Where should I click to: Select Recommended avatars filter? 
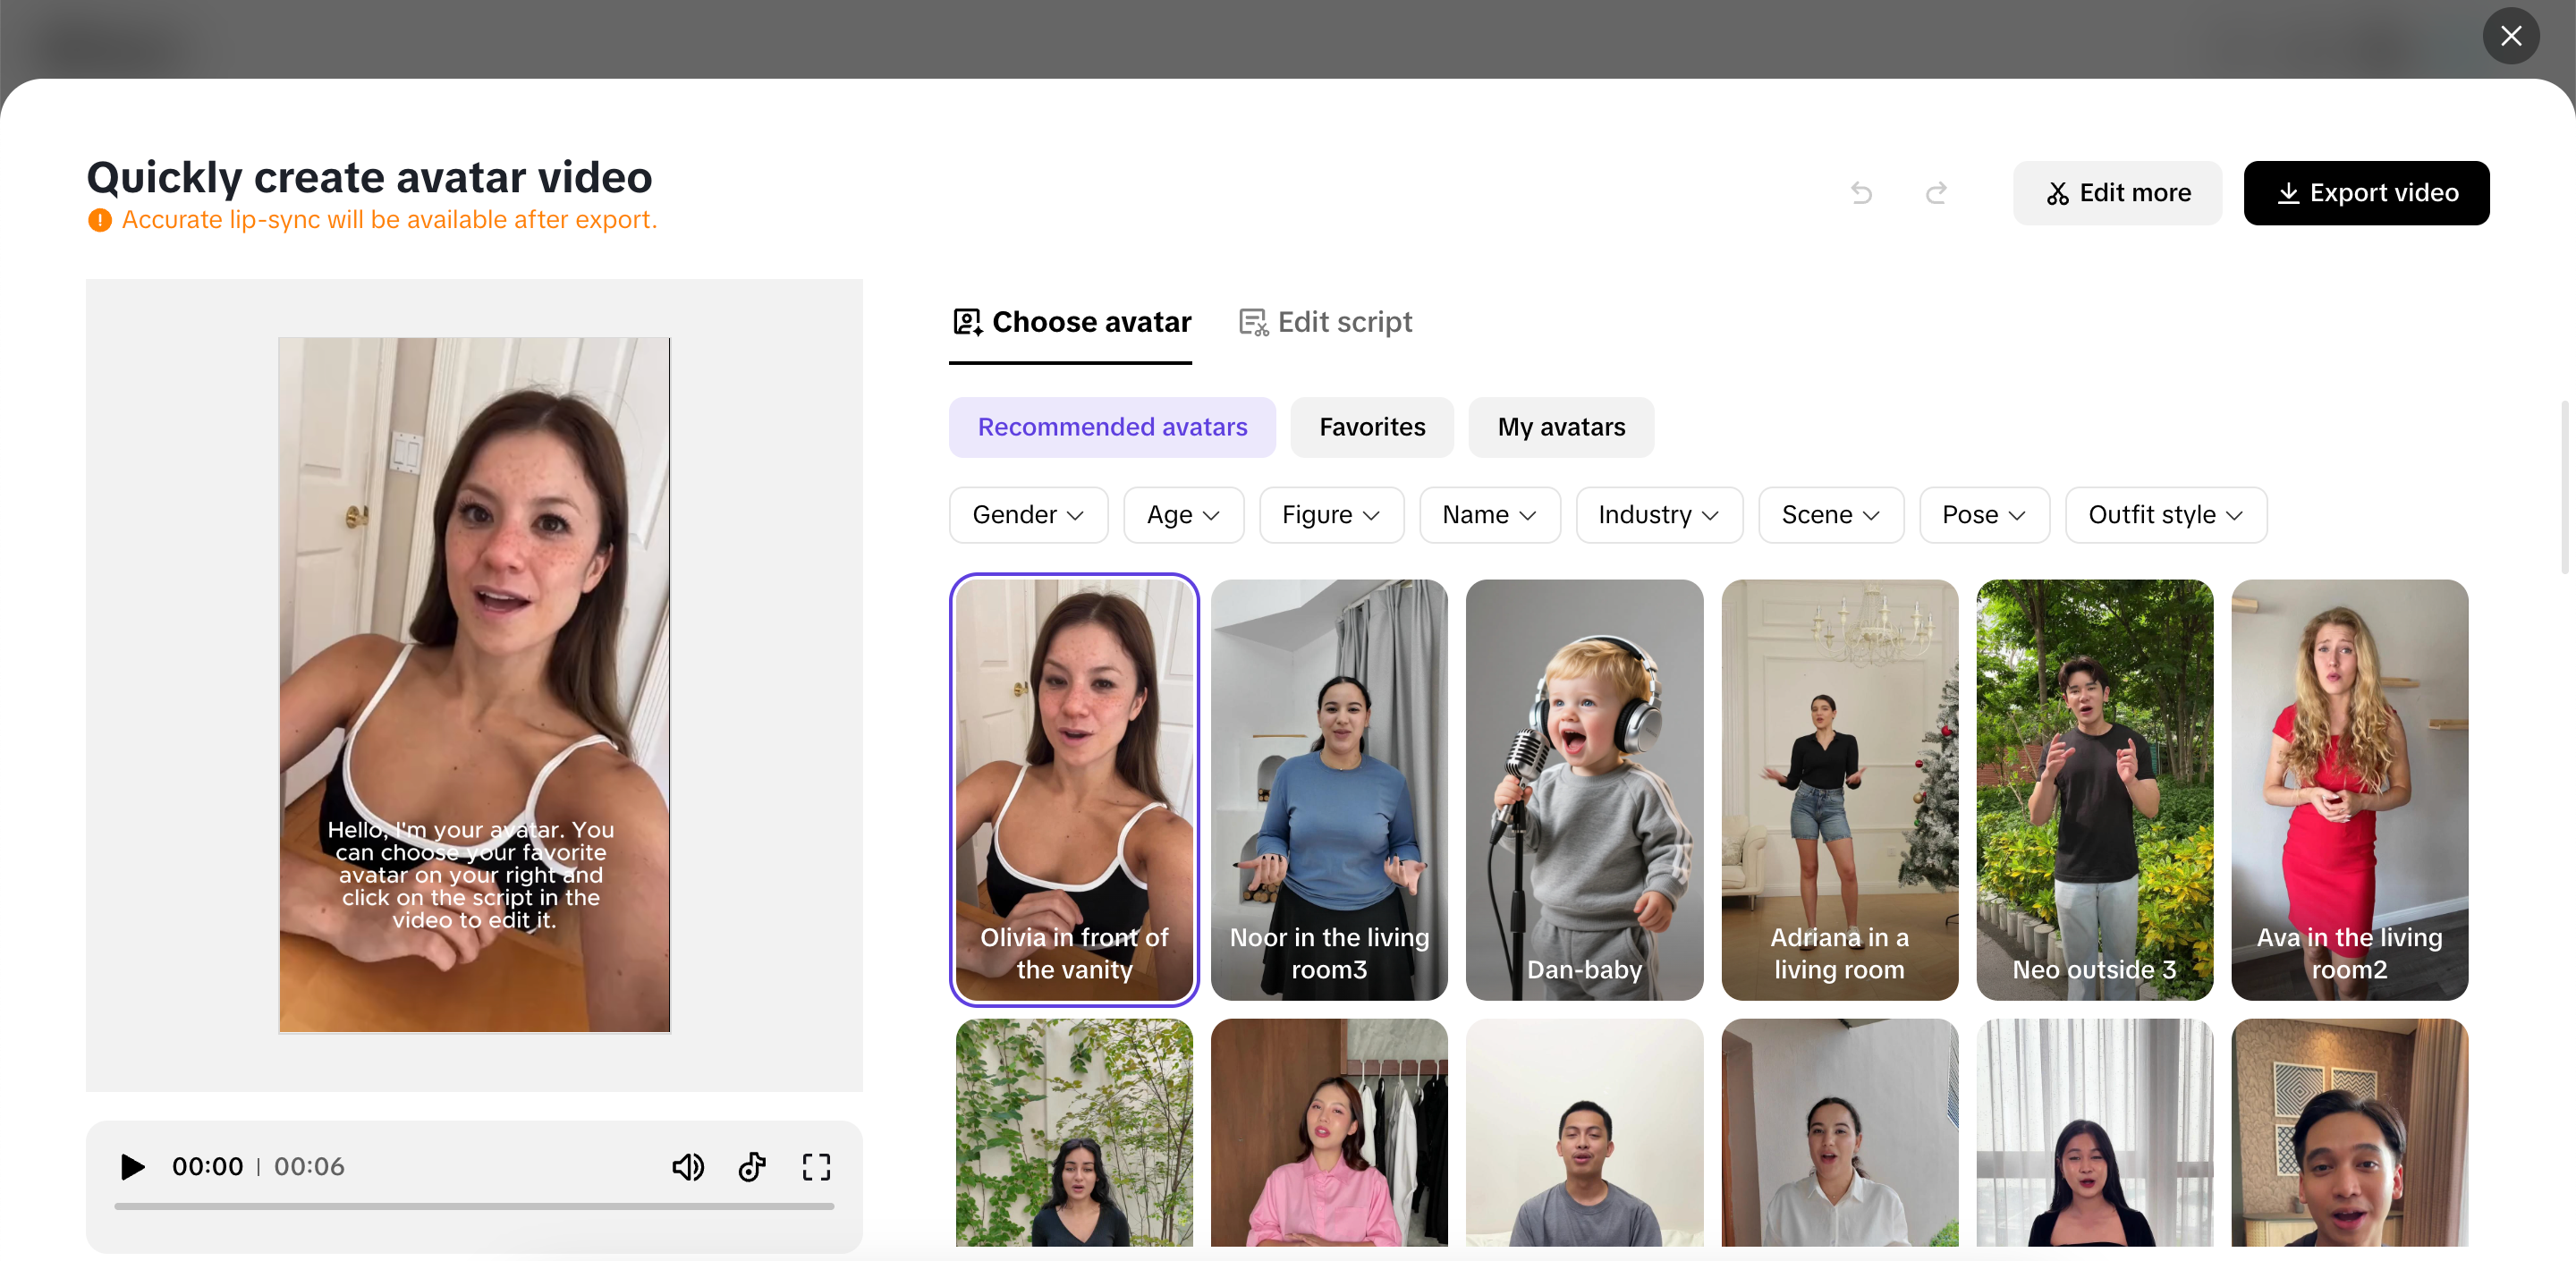click(1112, 427)
